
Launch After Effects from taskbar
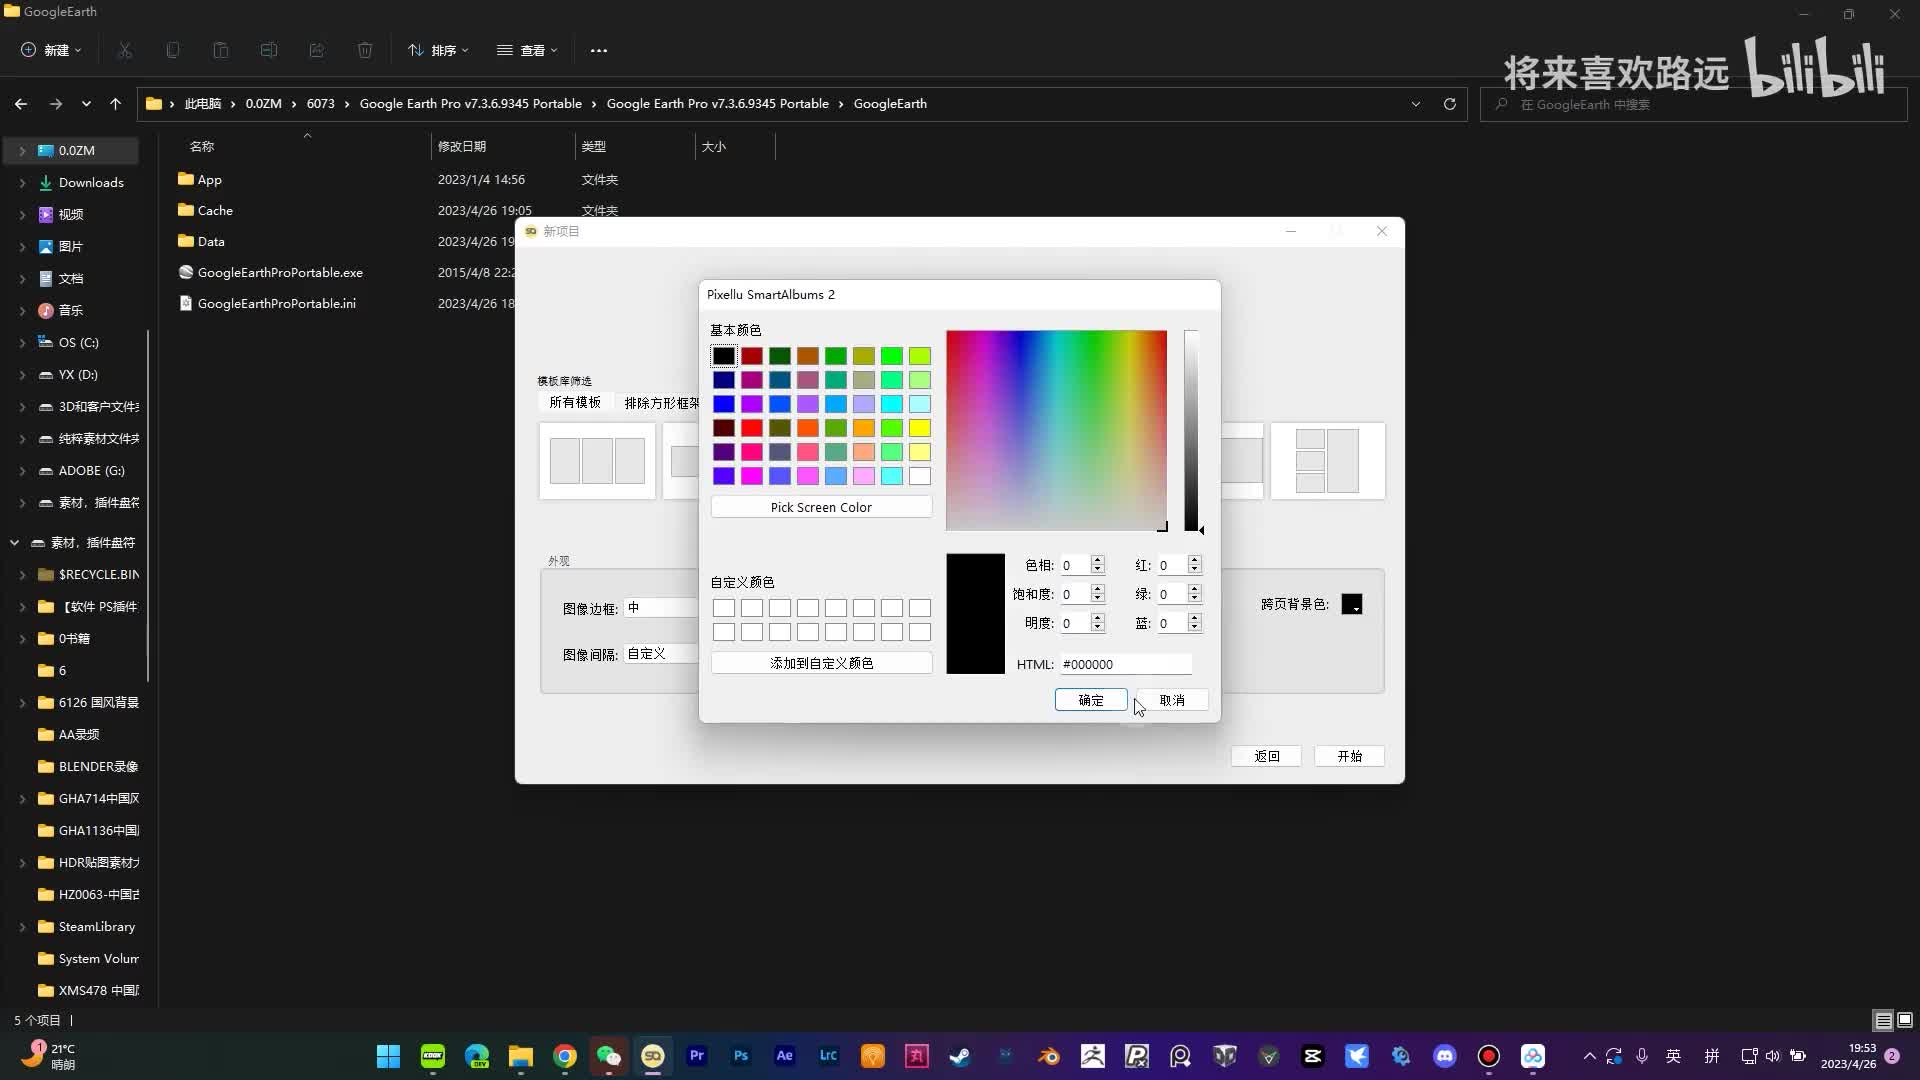pyautogui.click(x=785, y=1056)
